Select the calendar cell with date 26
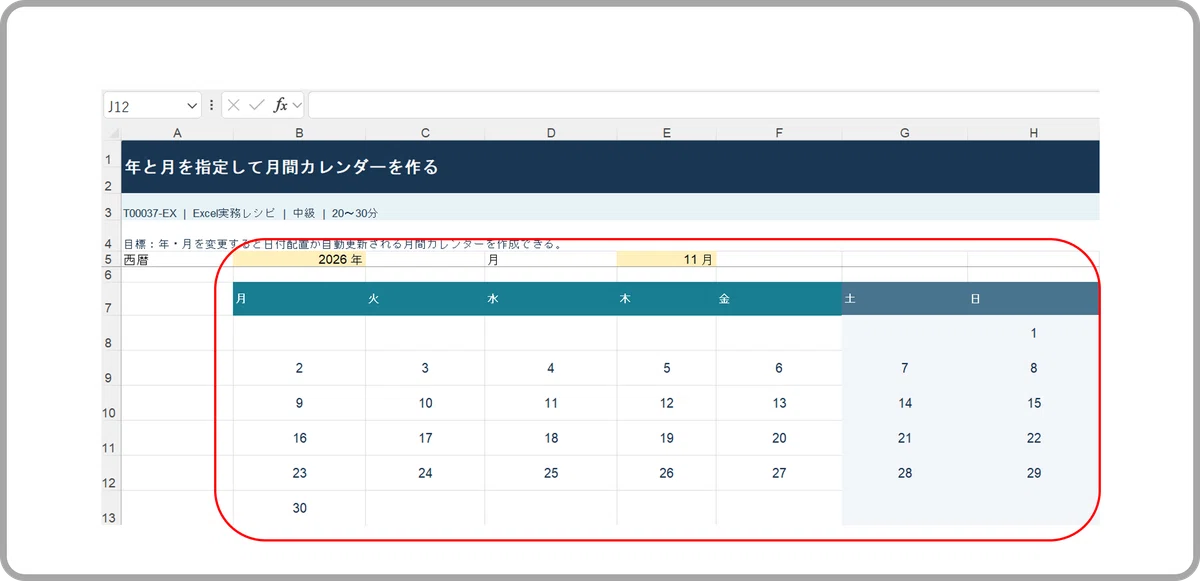Viewport: 1200px width, 581px height. point(667,473)
